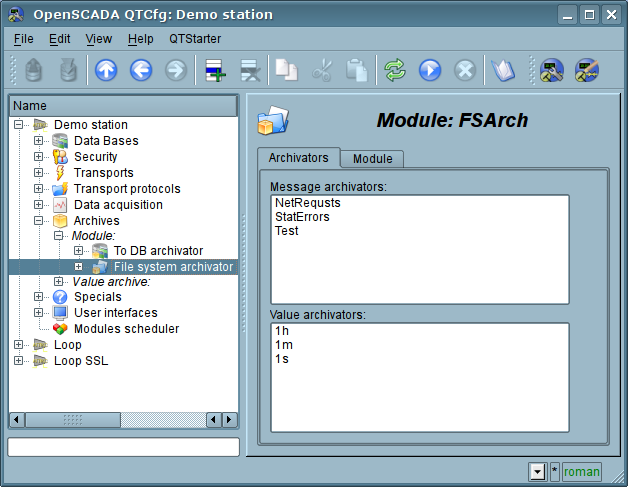Click the tree scrollbar right arrow
The height and width of the screenshot is (487, 628).
(x=229, y=420)
